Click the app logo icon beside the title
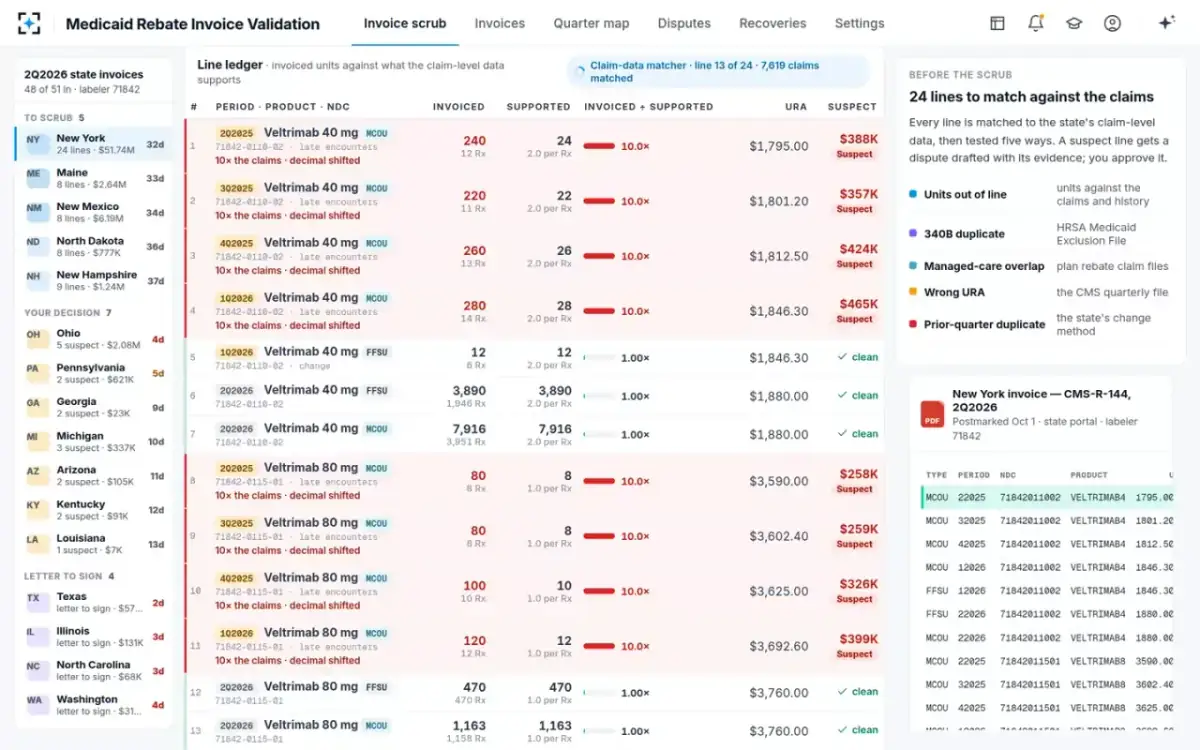Viewport: 1200px width, 750px height. point(29,23)
